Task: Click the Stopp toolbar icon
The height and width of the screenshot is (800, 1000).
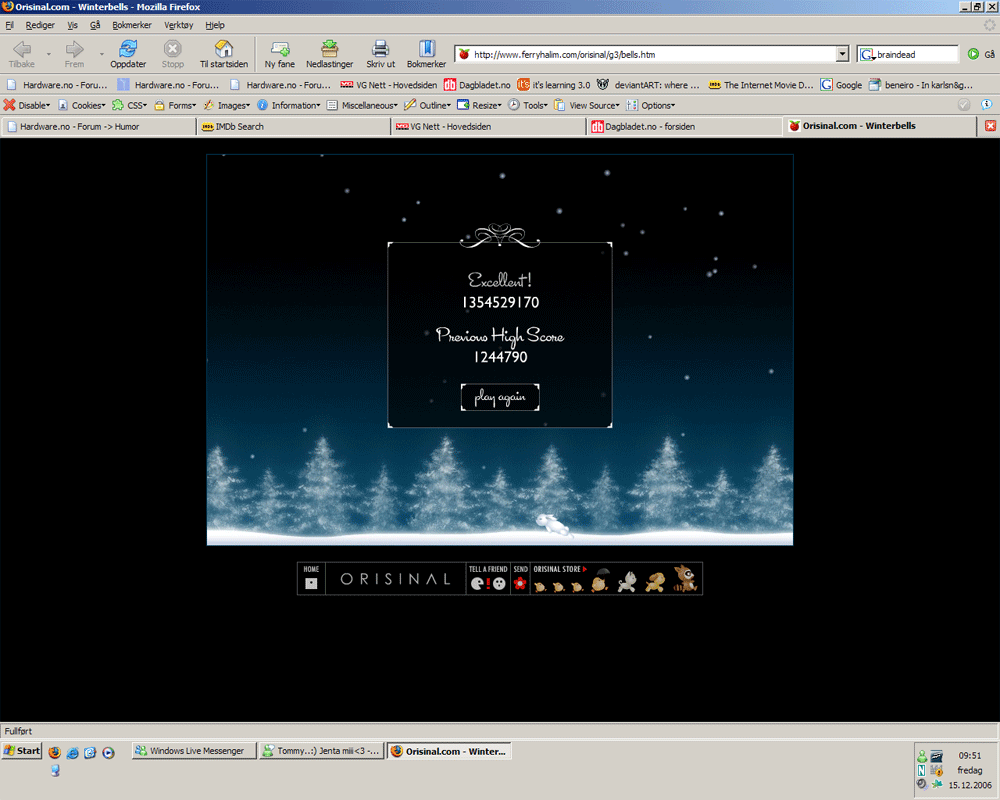Action: [172, 48]
